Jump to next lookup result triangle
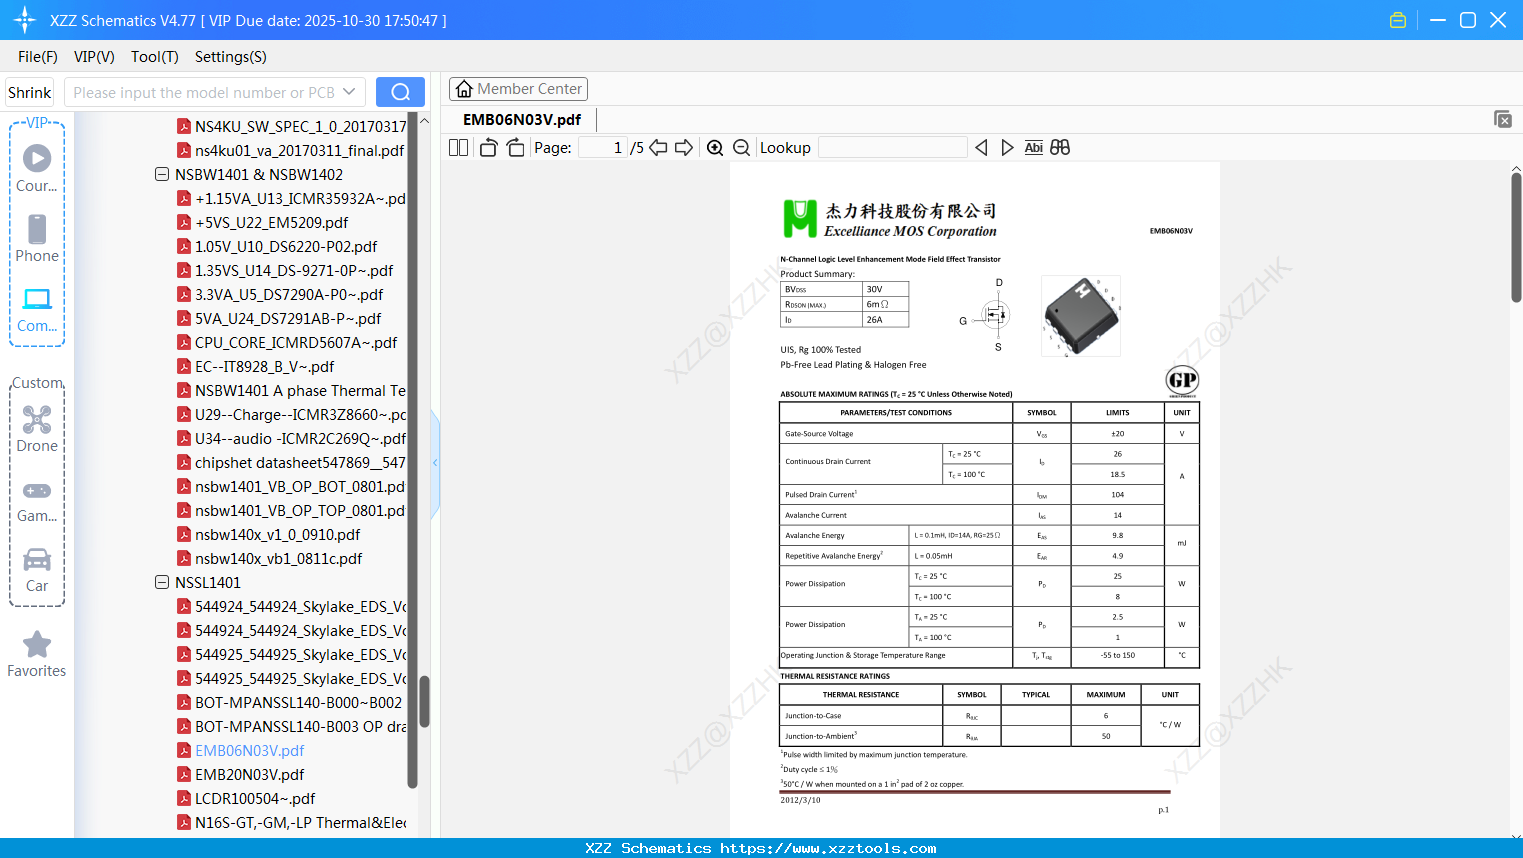1523x858 pixels. click(1007, 148)
